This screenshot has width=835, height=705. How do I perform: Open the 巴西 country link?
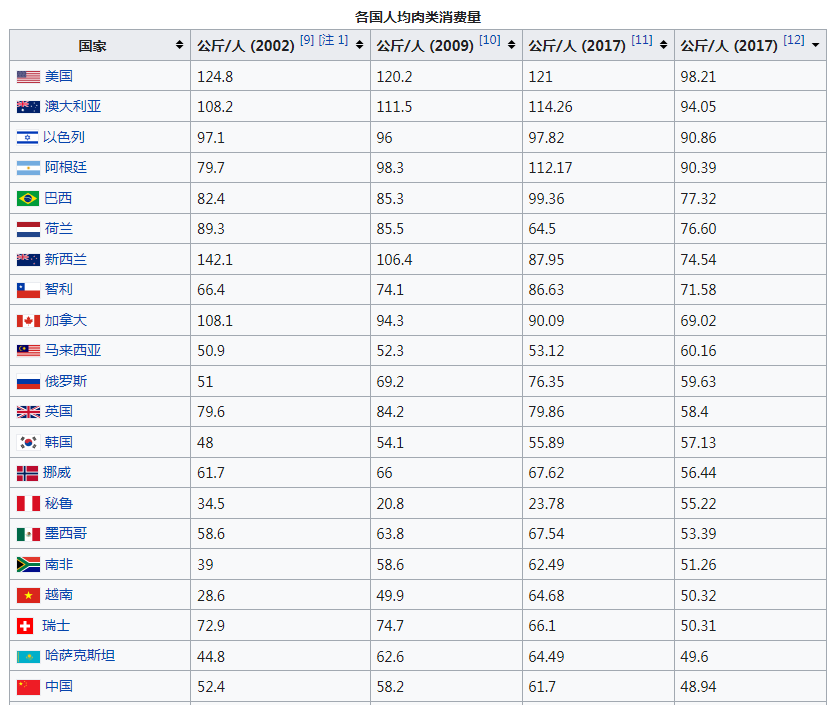click(x=59, y=198)
